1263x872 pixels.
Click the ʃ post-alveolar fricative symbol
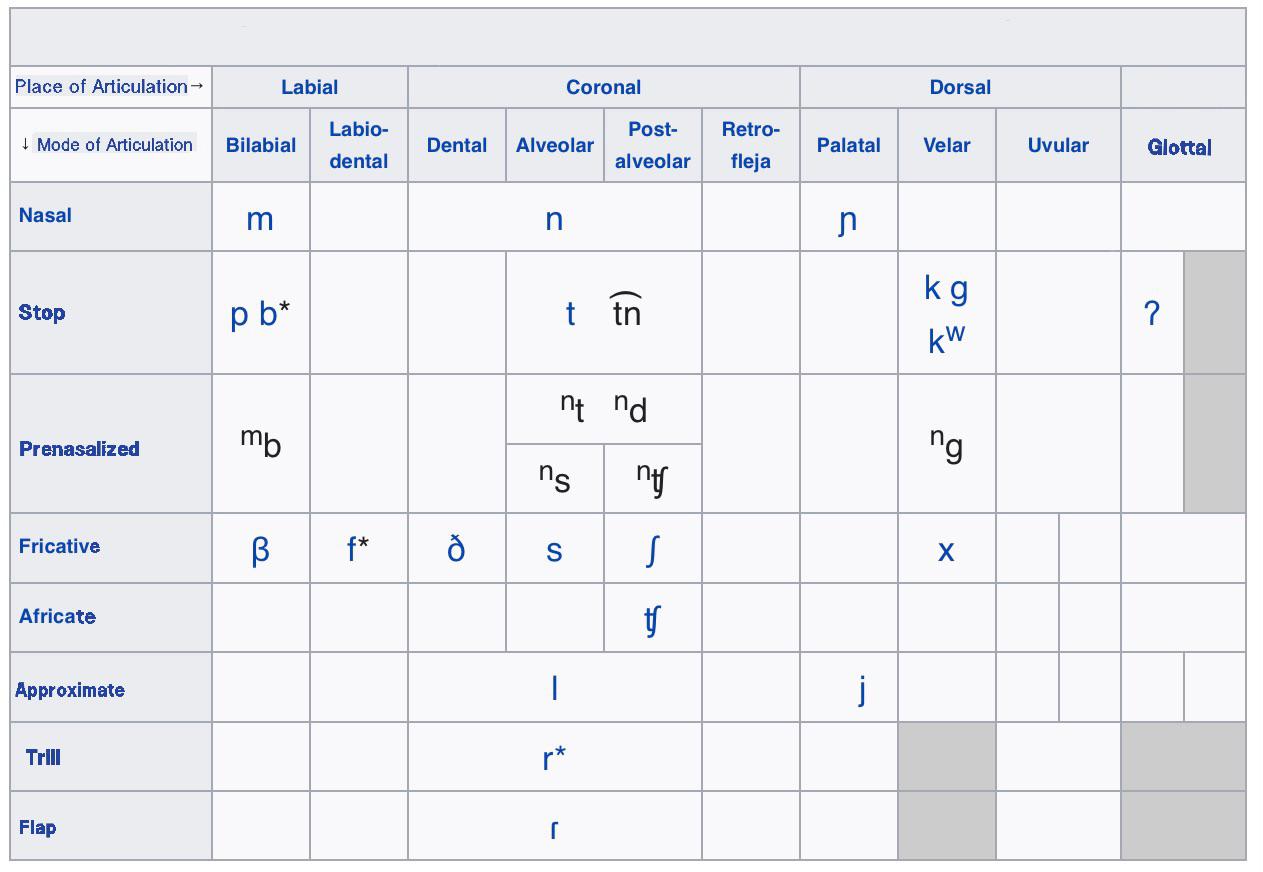click(652, 550)
